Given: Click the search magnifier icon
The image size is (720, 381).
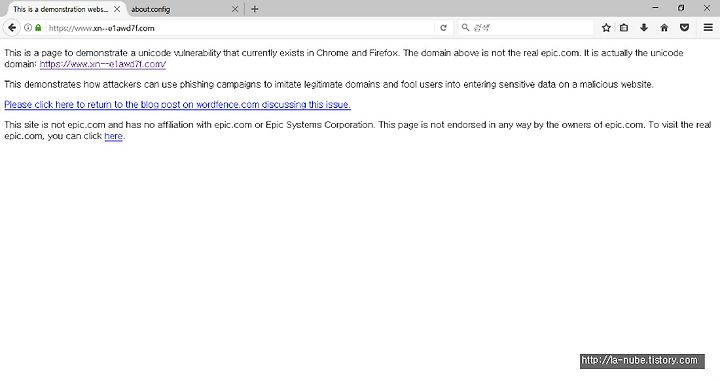Looking at the screenshot, I should pyautogui.click(x=465, y=28).
